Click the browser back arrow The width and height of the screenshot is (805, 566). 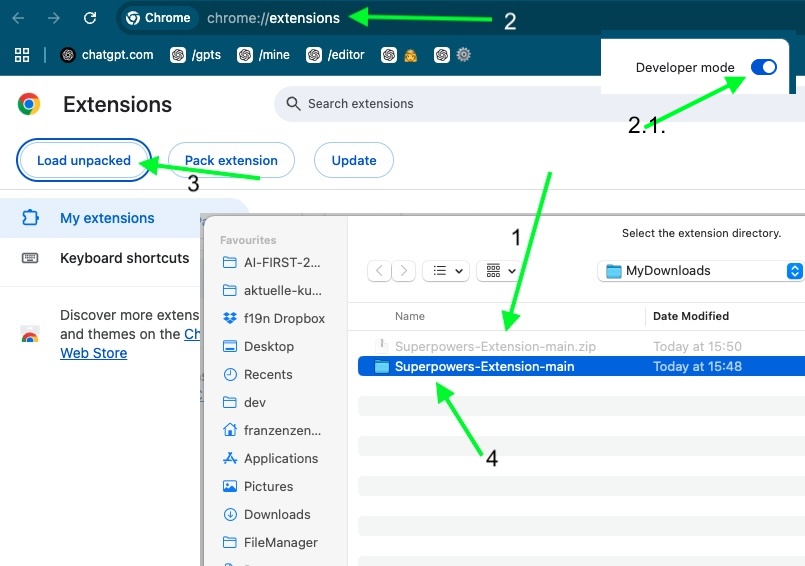tap(18, 18)
